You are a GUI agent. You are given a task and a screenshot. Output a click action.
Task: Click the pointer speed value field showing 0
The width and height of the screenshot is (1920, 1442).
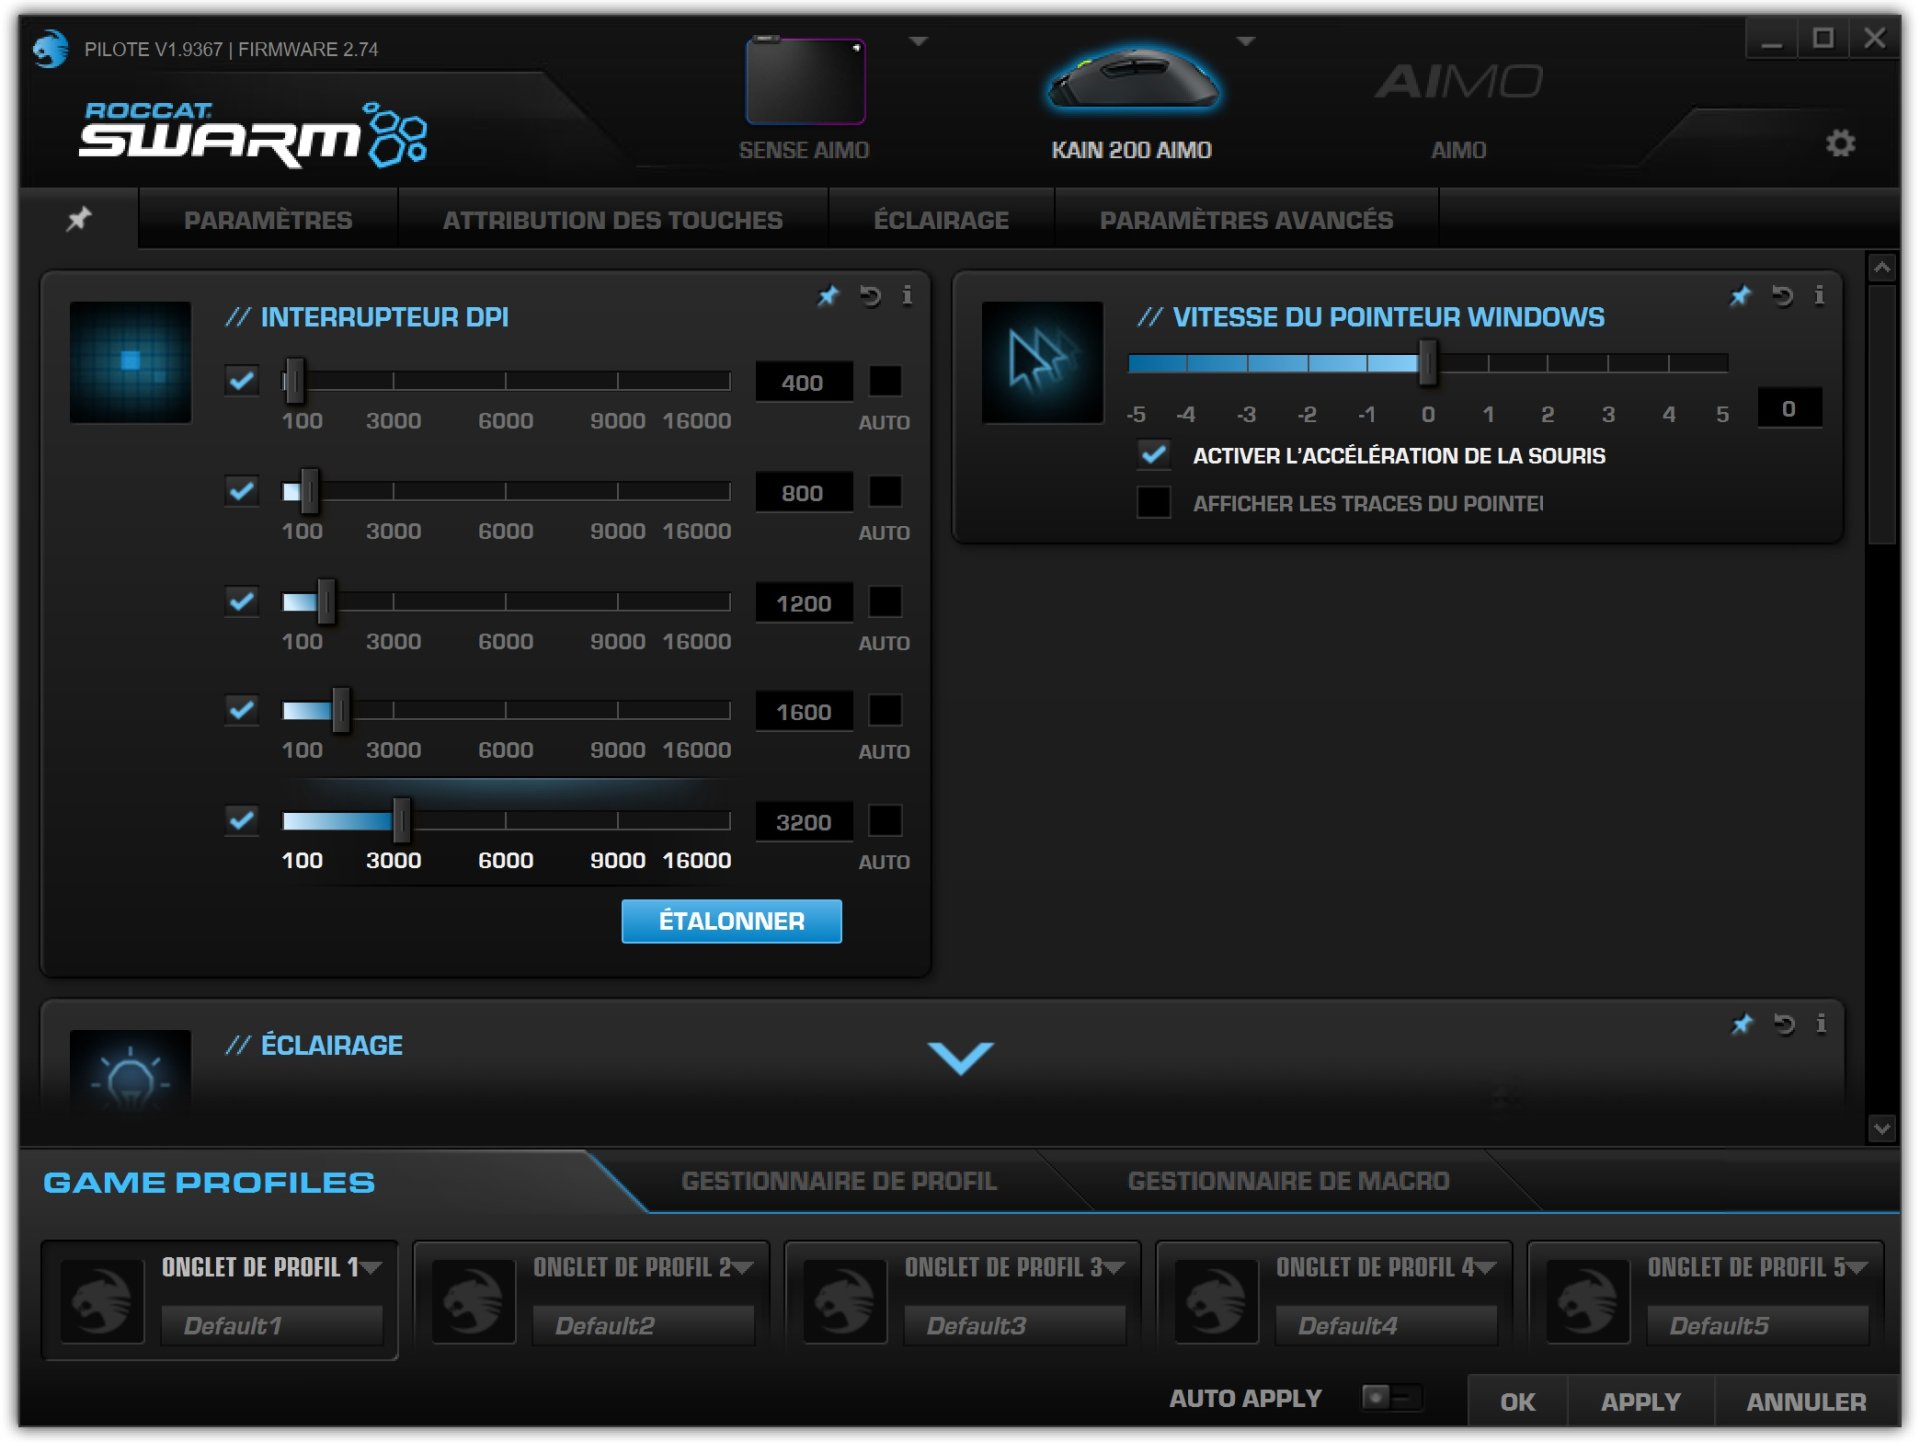click(x=1789, y=408)
